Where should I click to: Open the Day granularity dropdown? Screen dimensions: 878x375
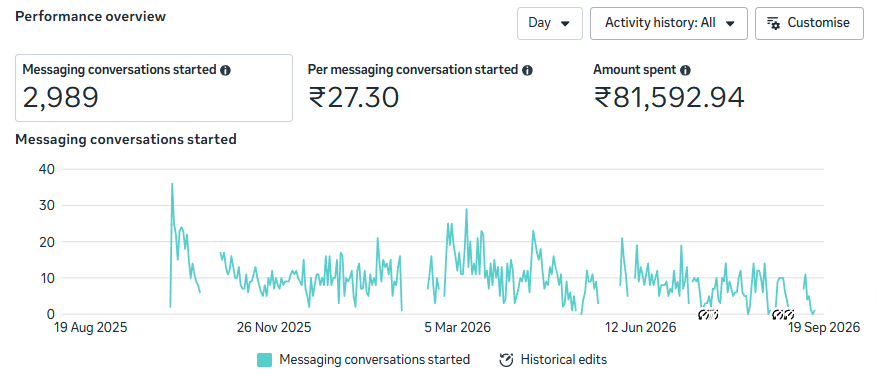pos(550,24)
